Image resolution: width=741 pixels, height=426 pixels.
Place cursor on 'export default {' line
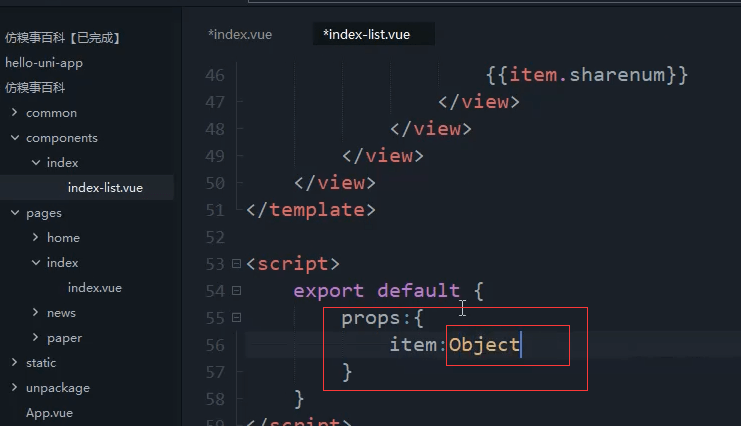pos(388,291)
